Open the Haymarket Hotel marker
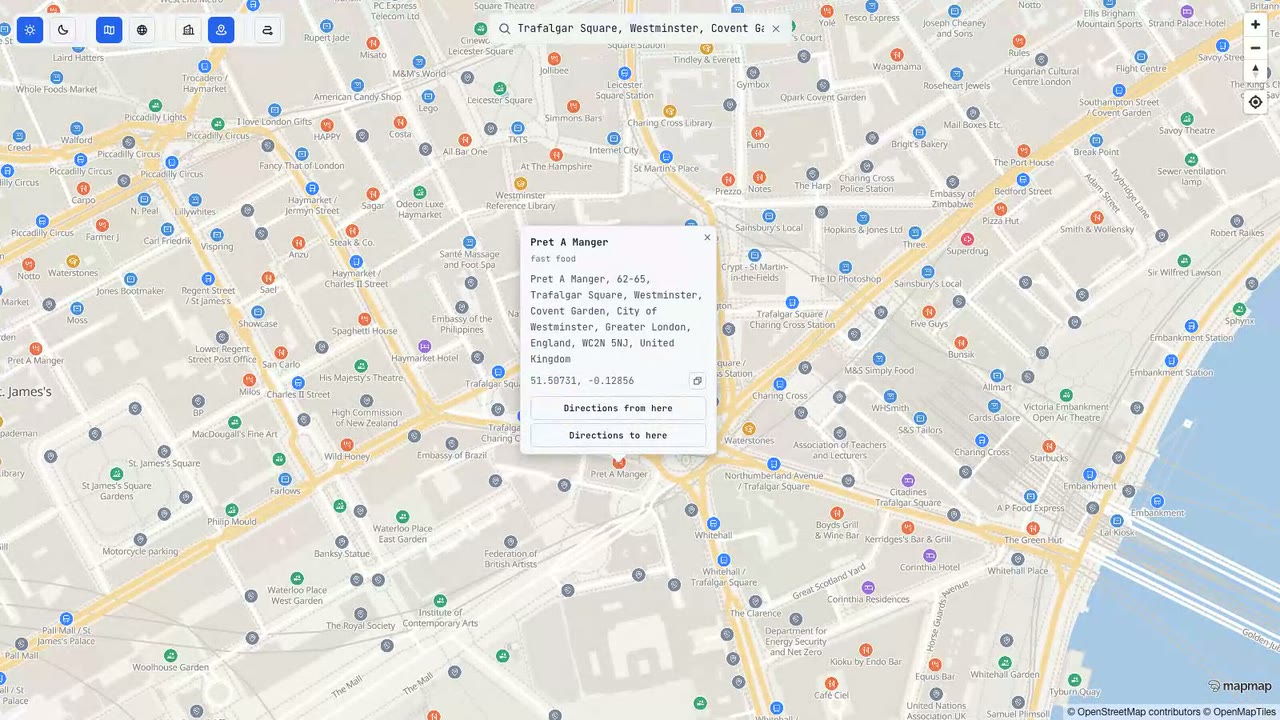Image resolution: width=1280 pixels, height=720 pixels. [x=425, y=346]
